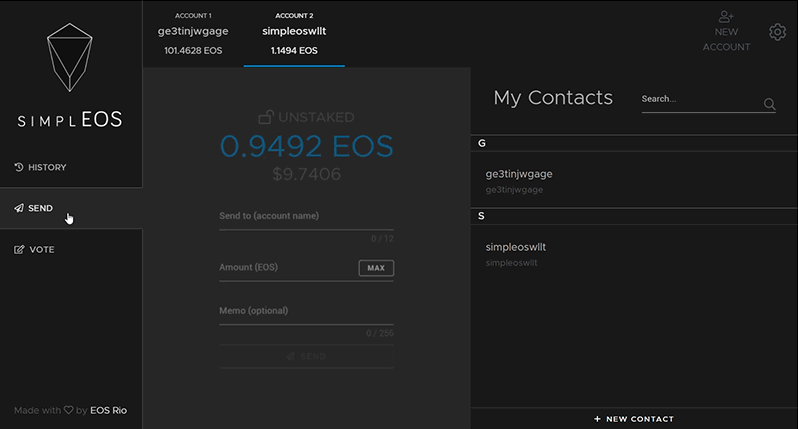Click the SimplEOS diamond logo
Screen dimensions: 798x429
70,57
